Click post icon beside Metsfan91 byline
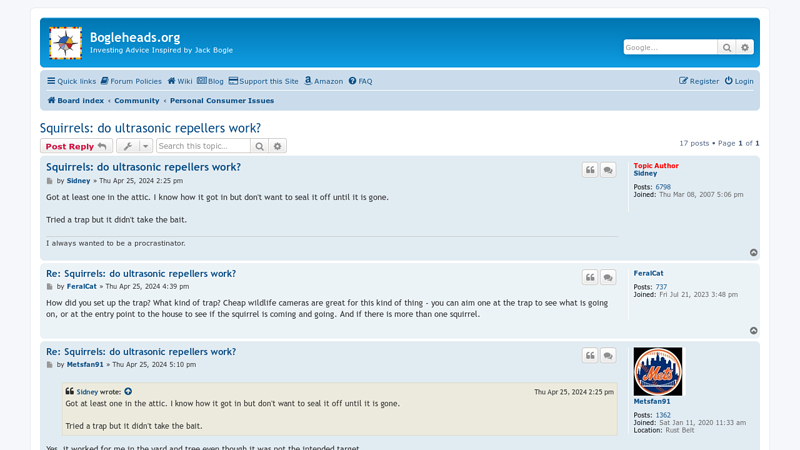Viewport: 800px width, 450px height. point(49,365)
